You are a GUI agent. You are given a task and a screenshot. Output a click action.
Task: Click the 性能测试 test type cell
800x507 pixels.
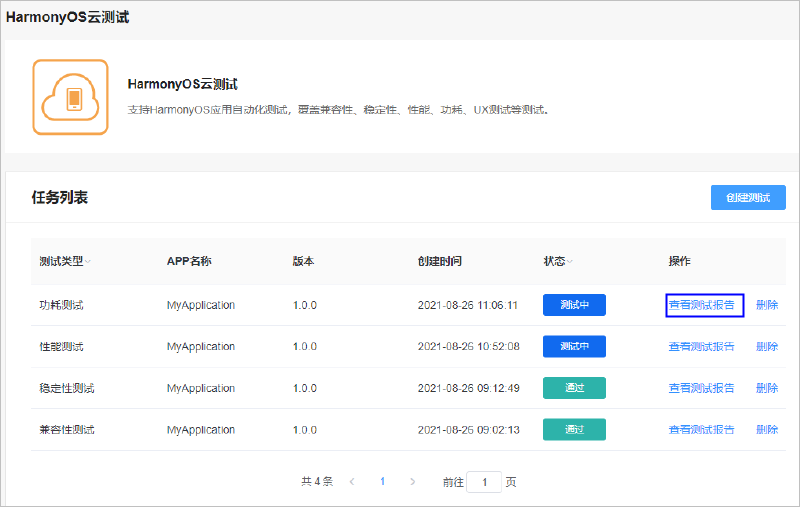(x=61, y=347)
